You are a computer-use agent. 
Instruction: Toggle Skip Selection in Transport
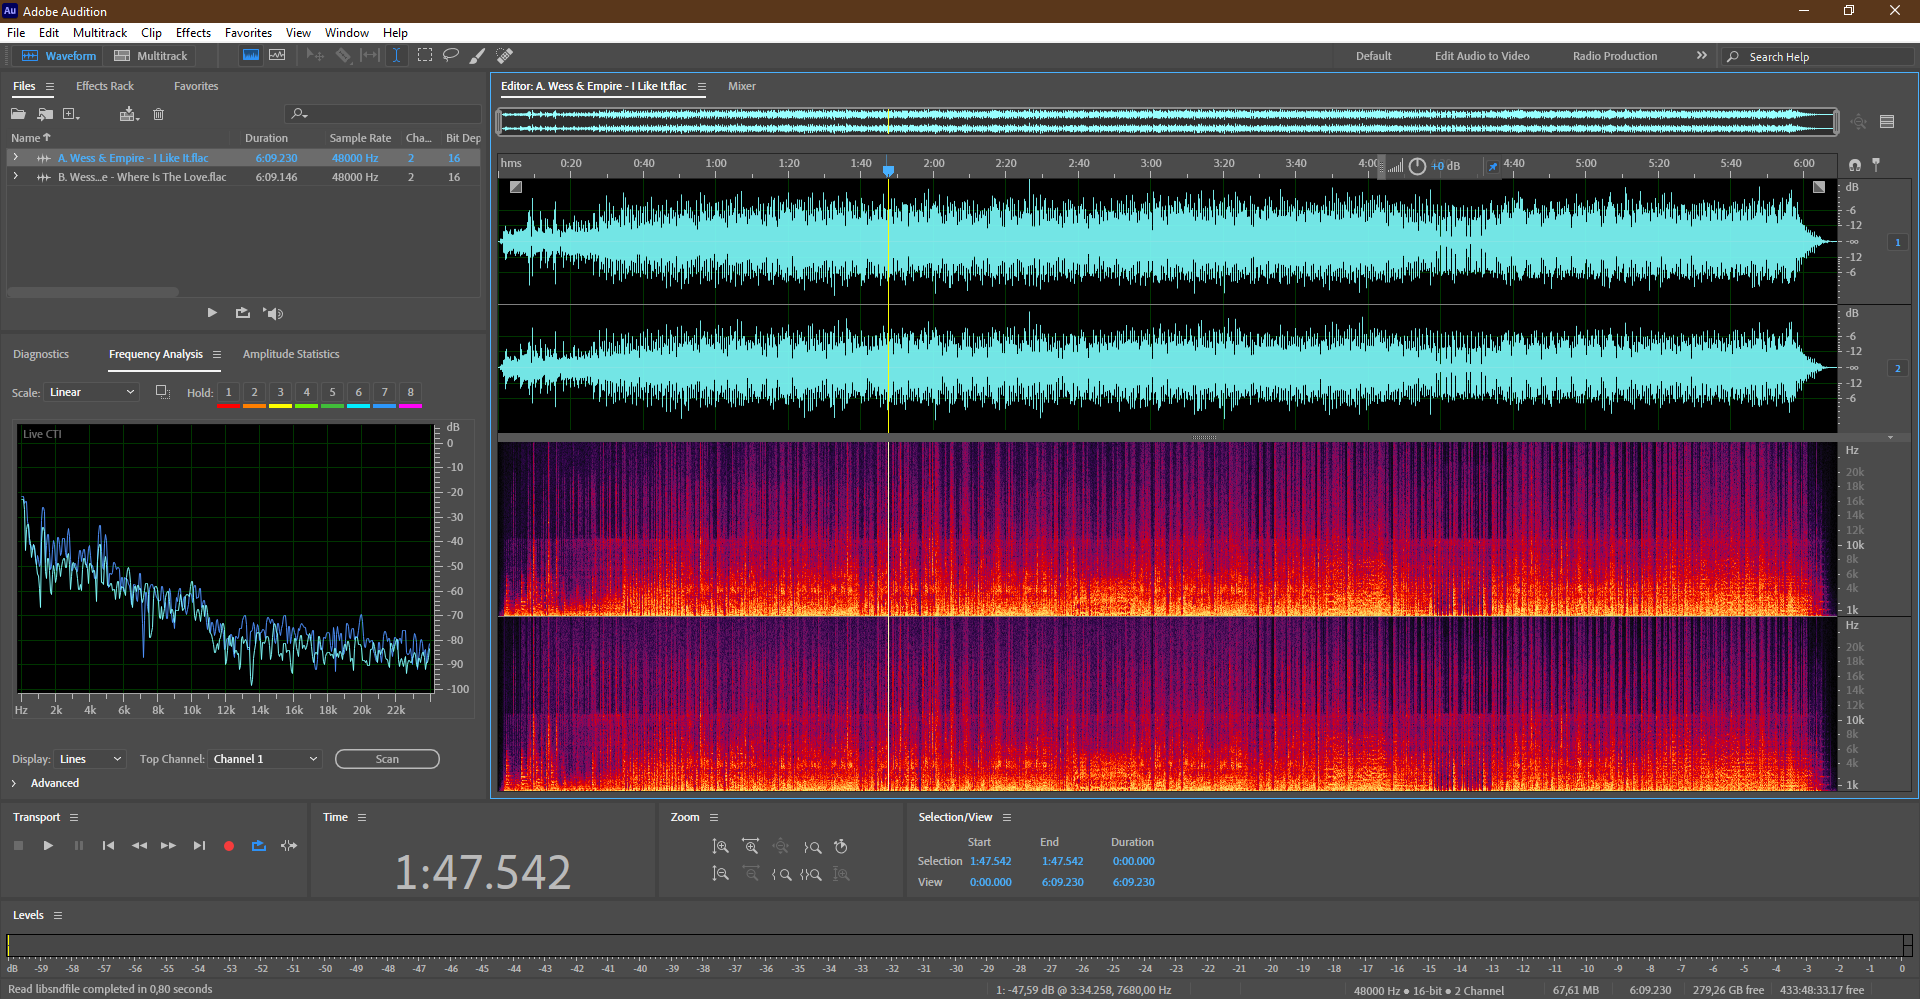pos(289,846)
